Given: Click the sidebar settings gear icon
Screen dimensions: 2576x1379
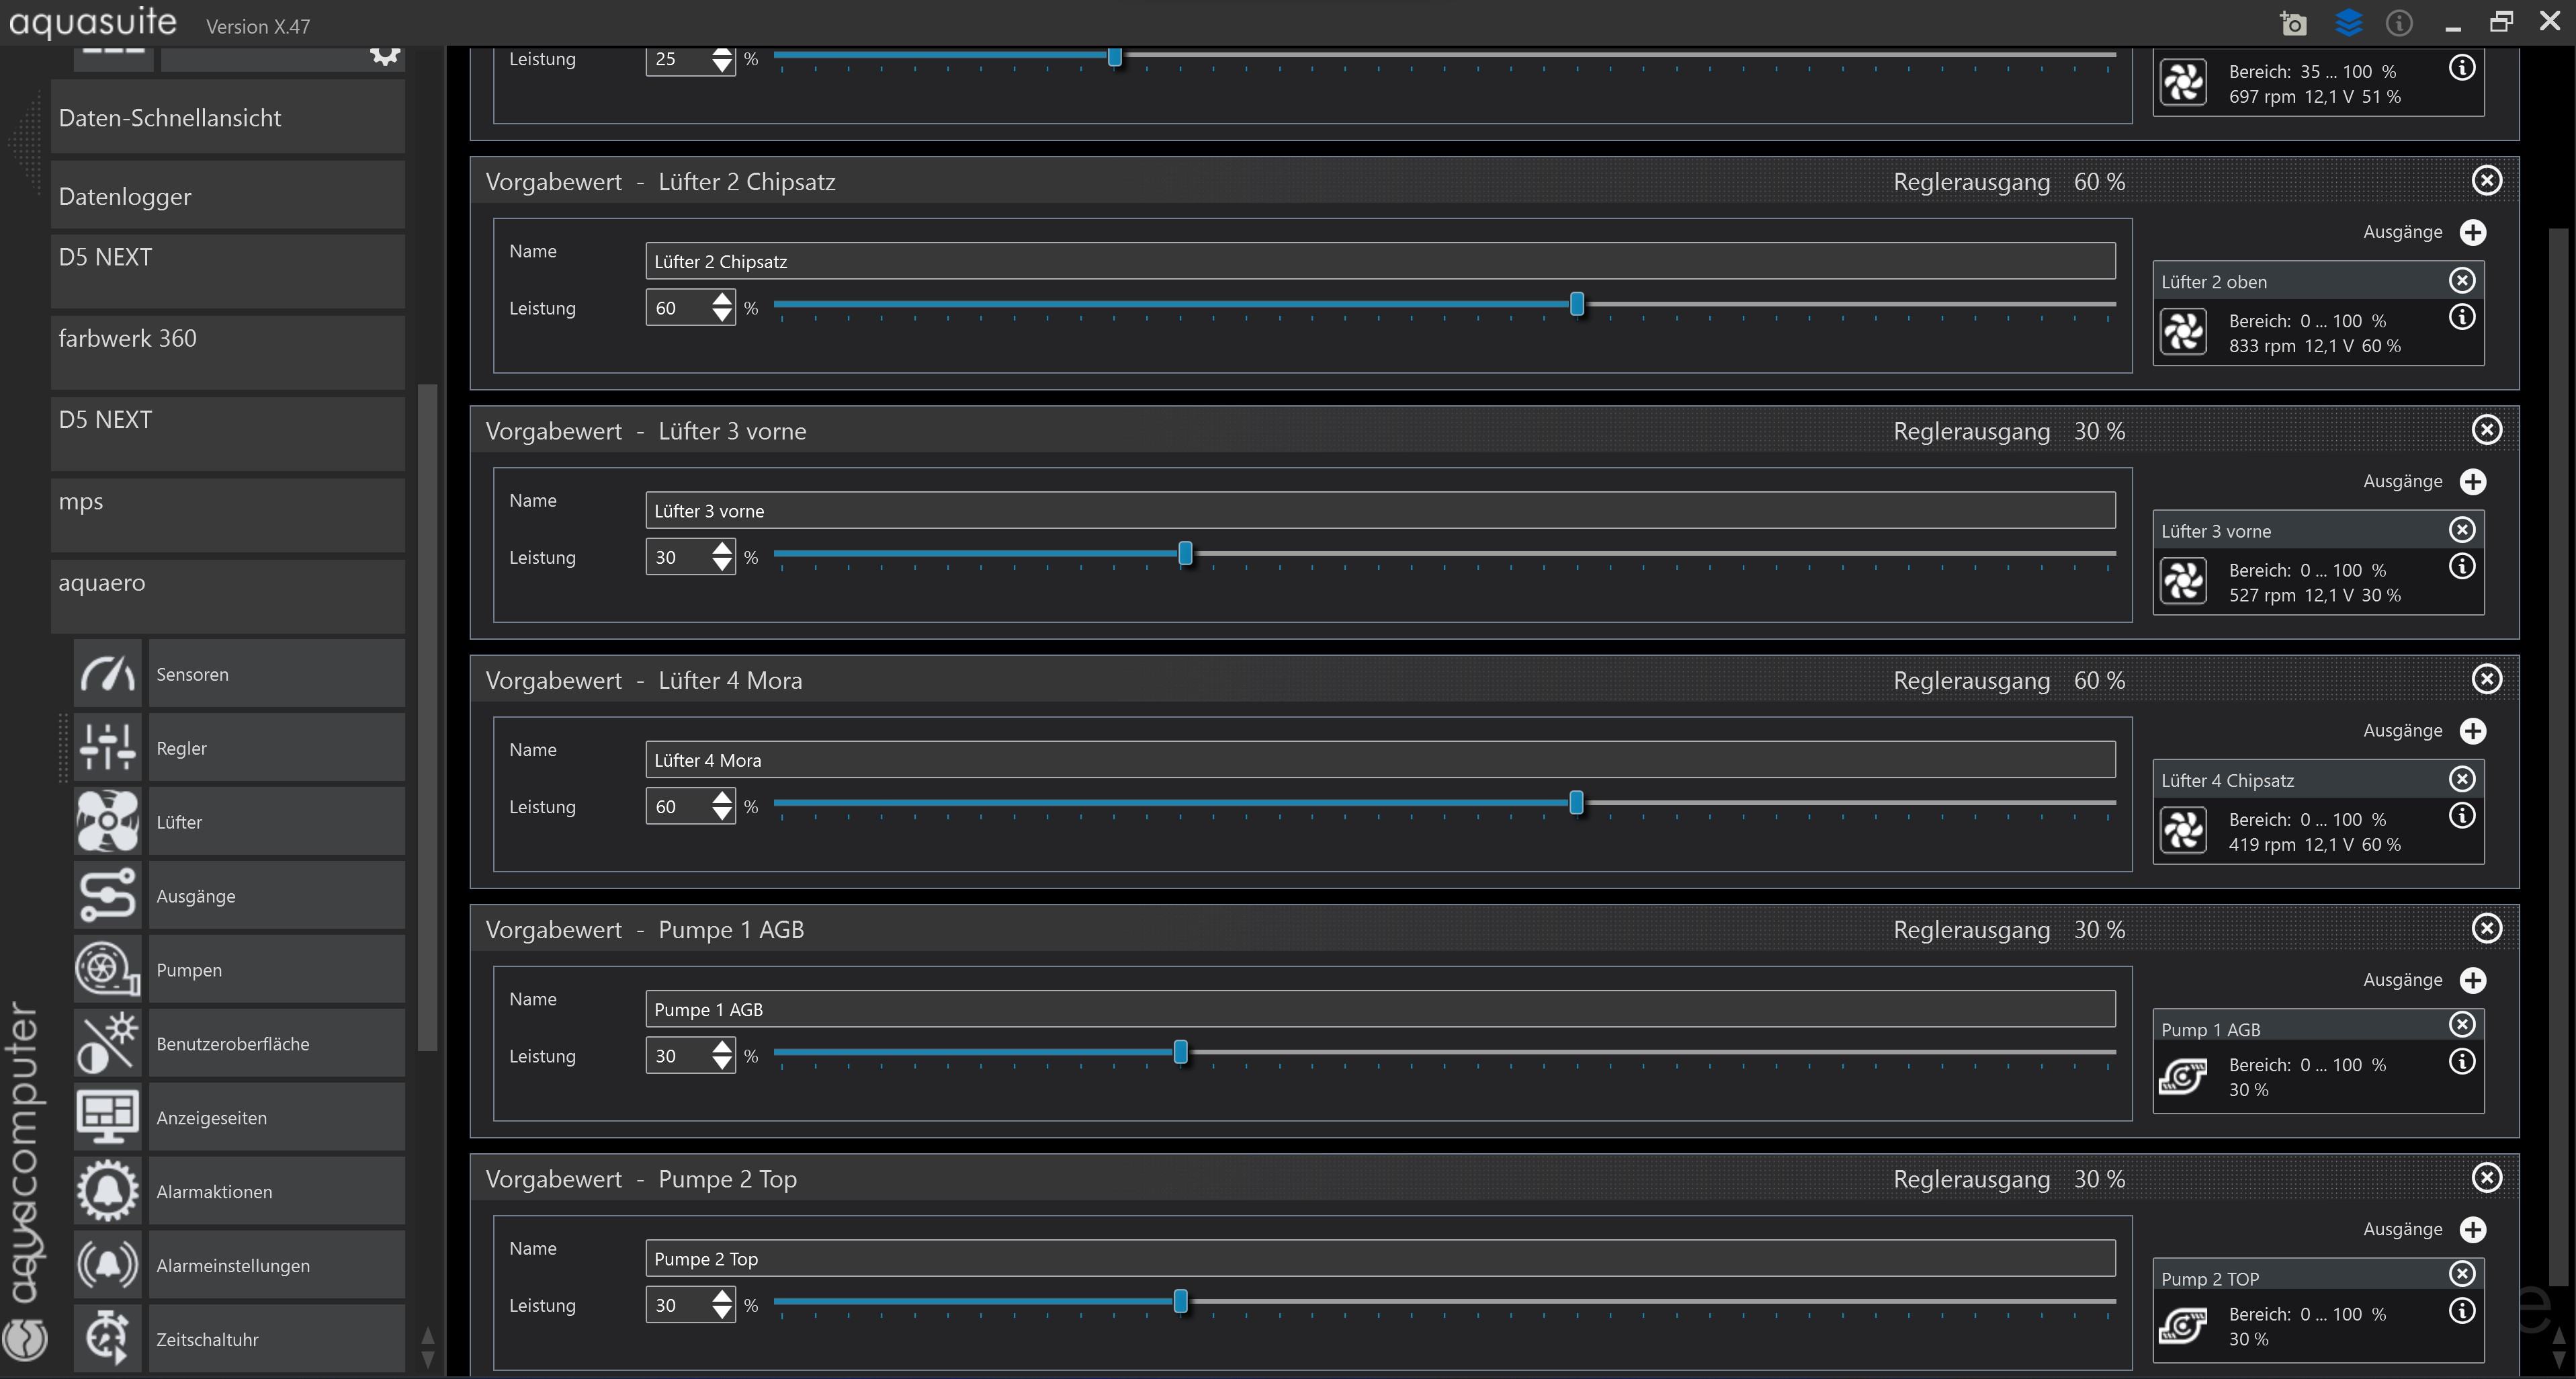Looking at the screenshot, I should pyautogui.click(x=386, y=54).
